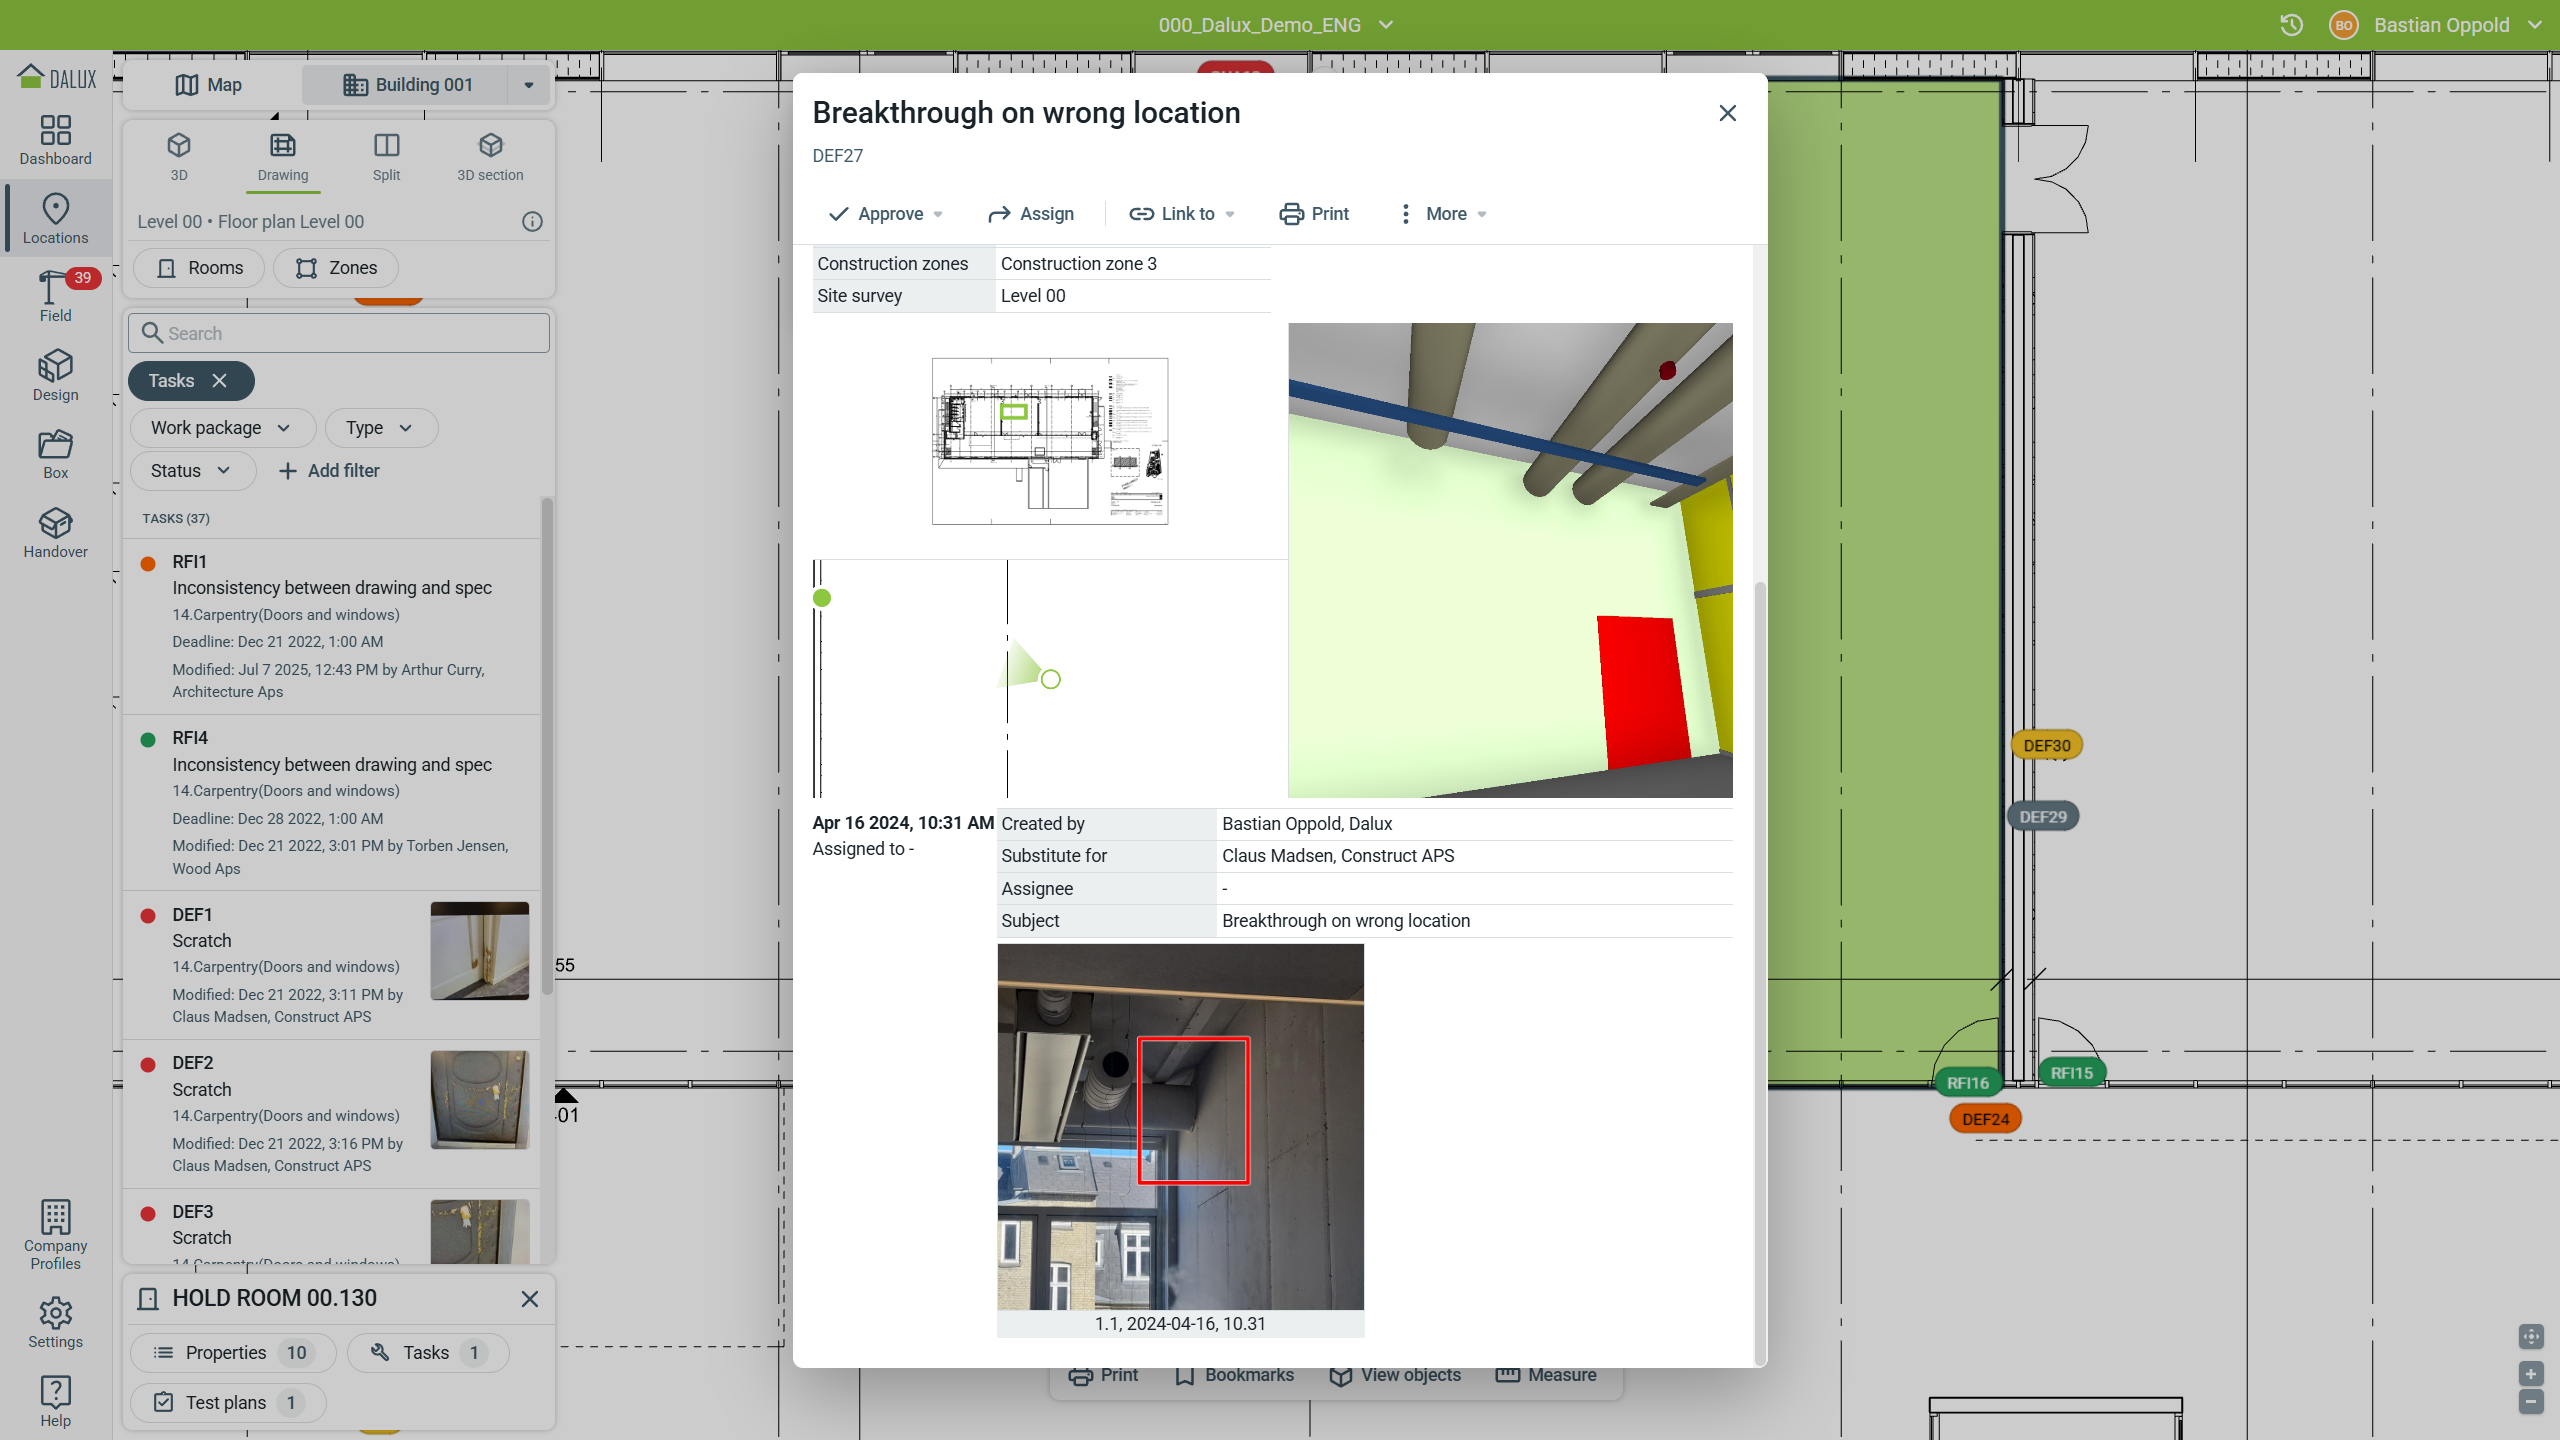Screen dimensions: 2560x1440
Task: Open DEF3 Scratch task
Action: [x=332, y=1227]
